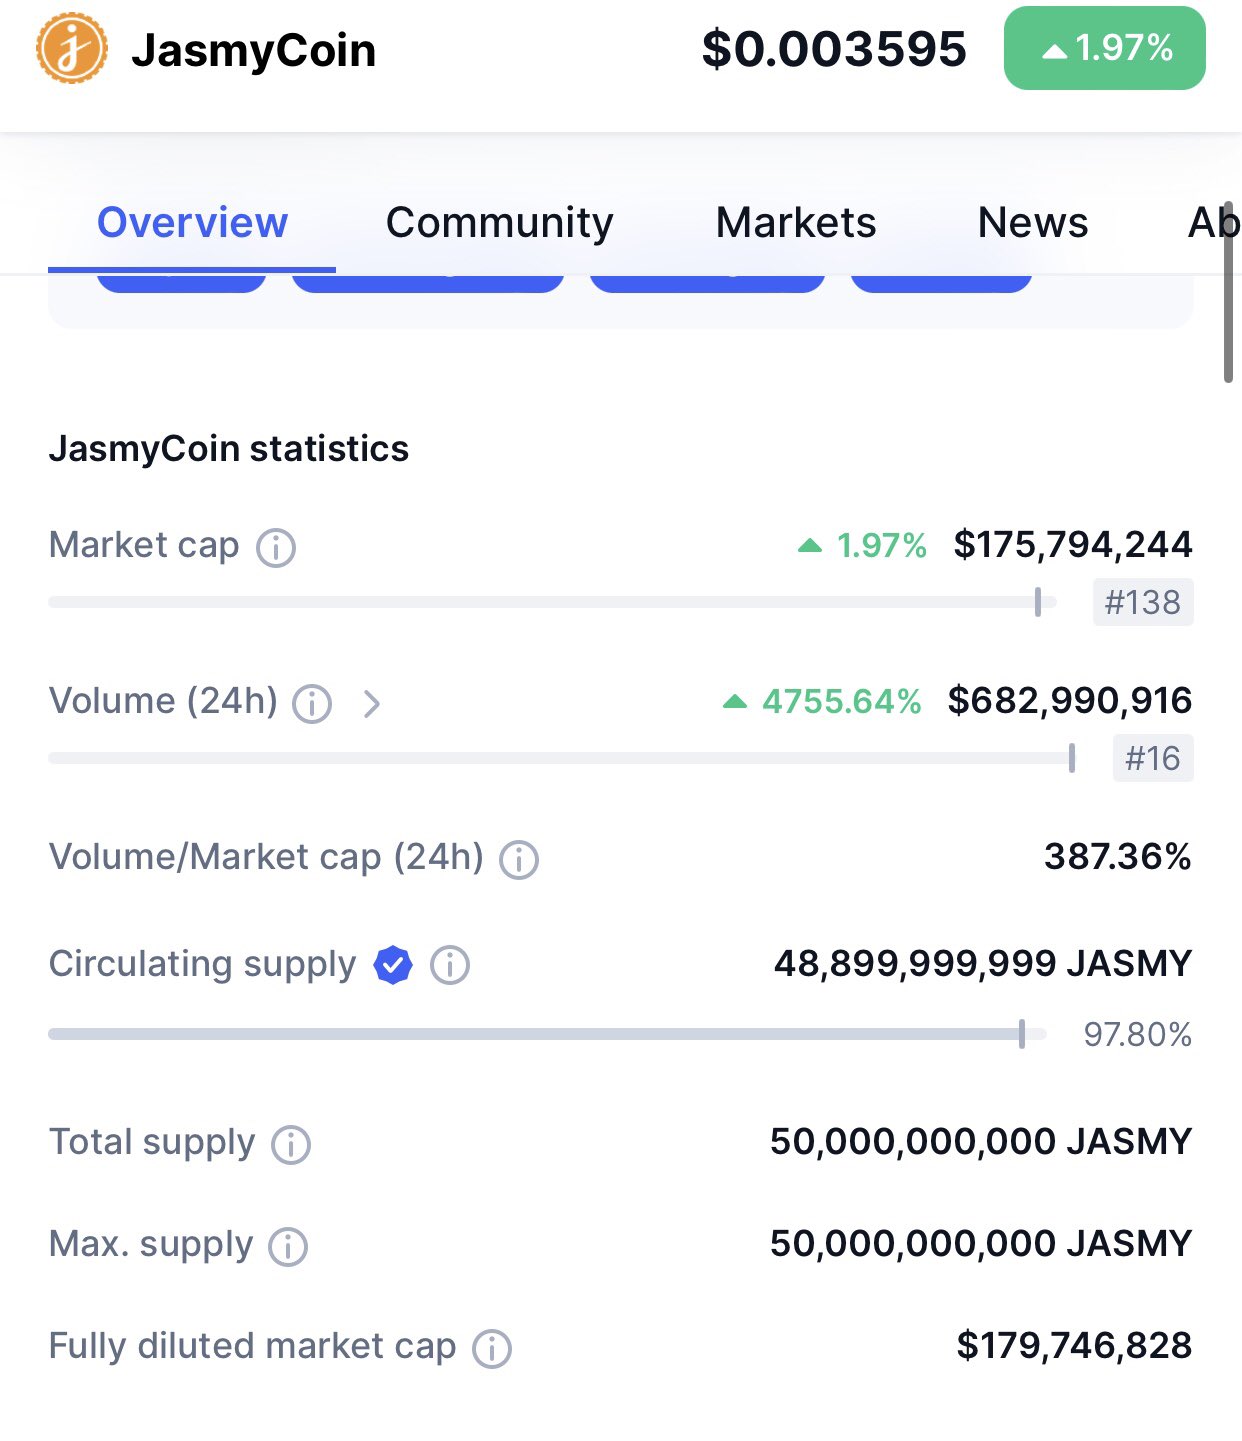
Task: Tap the Volume (24h) label
Action: tap(163, 701)
